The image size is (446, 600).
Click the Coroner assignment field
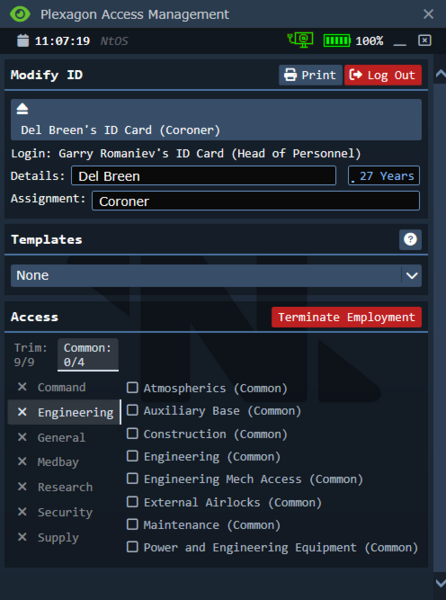pos(256,201)
